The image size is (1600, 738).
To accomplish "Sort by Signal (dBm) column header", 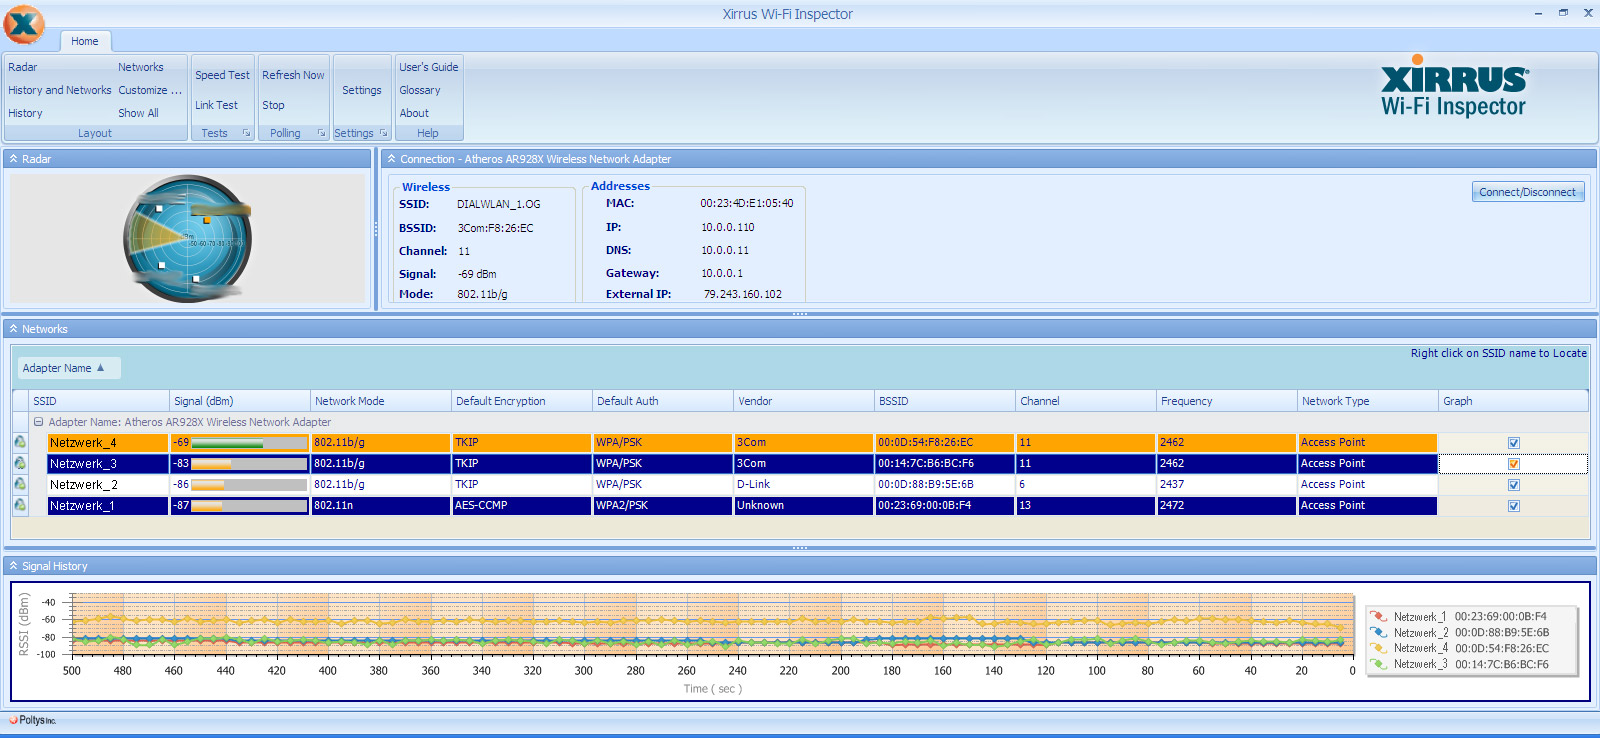I will pyautogui.click(x=240, y=401).
